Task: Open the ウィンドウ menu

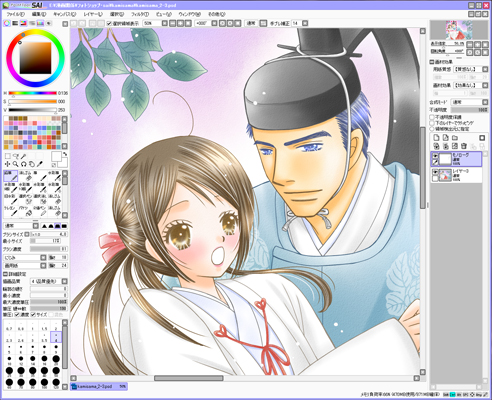Action: tap(189, 14)
